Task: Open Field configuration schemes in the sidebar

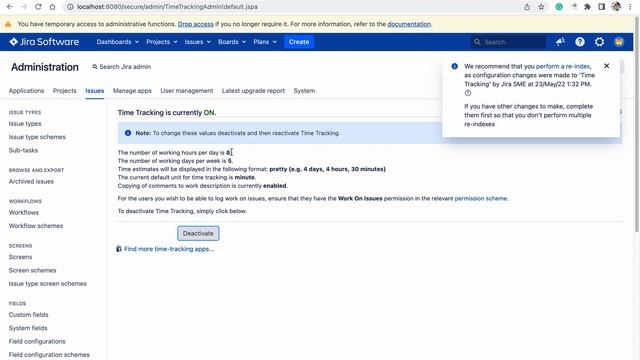Action: tap(49, 355)
